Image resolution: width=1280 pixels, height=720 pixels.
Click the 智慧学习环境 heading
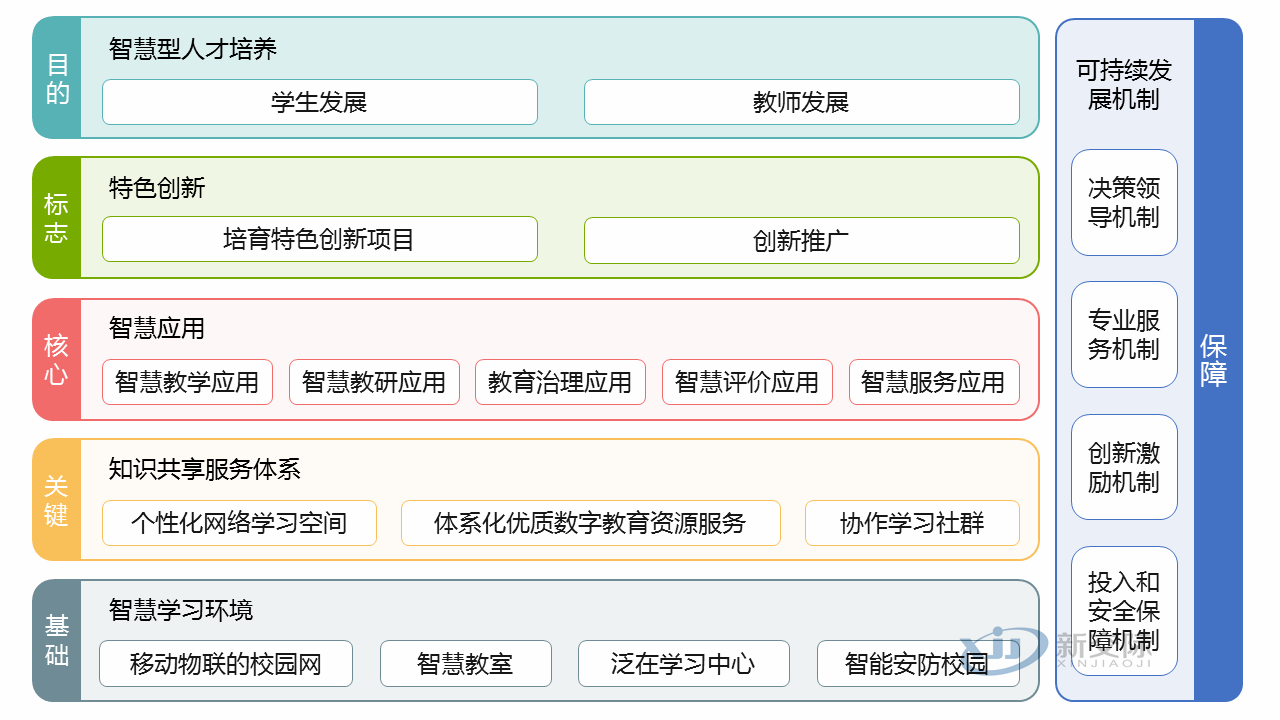click(x=181, y=610)
